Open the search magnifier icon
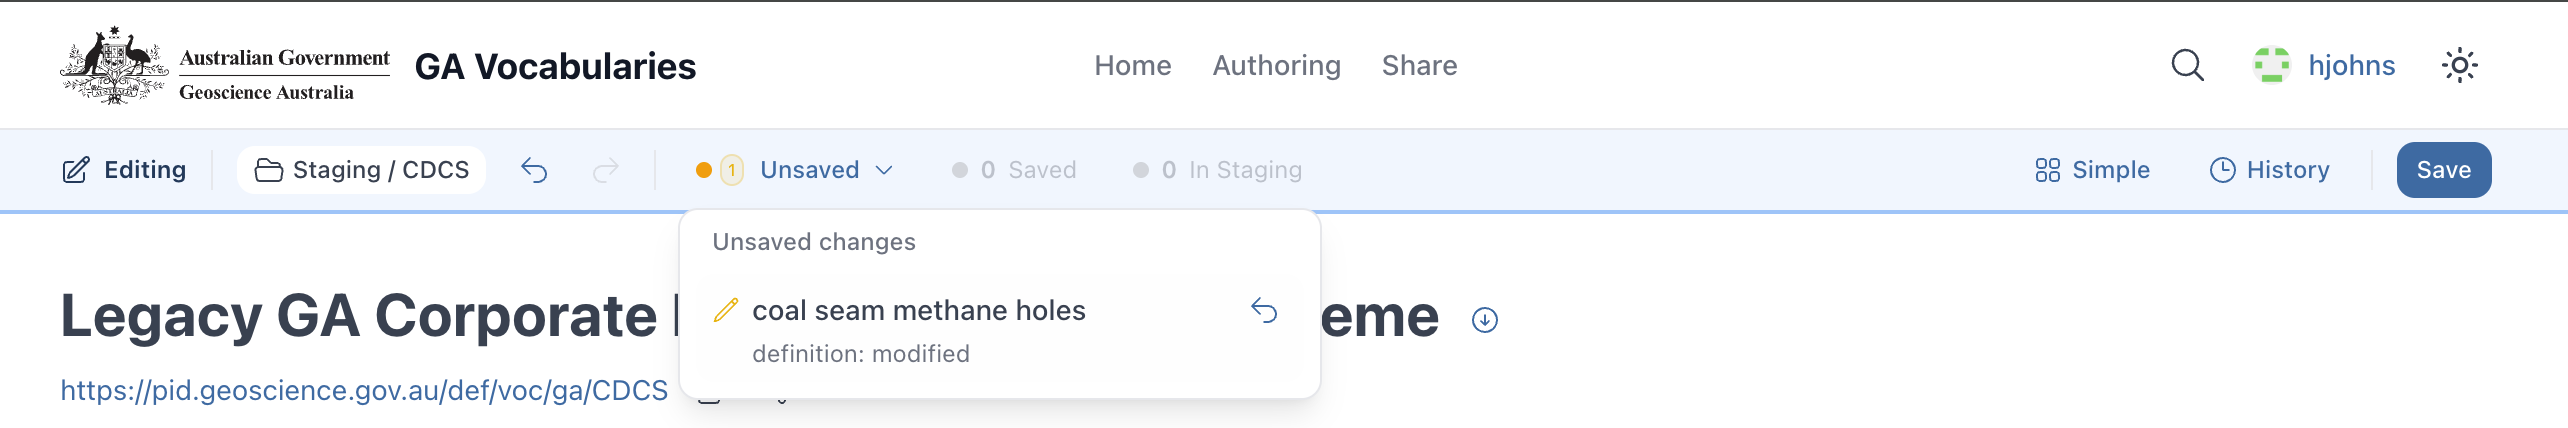Screen dimensions: 2568x428 click(2187, 66)
